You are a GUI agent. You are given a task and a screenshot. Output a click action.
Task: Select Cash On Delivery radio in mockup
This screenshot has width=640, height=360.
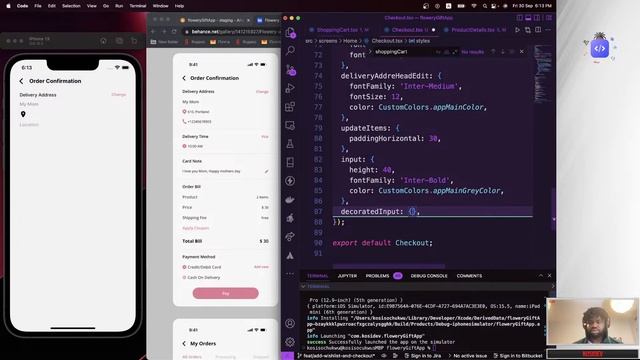pos(184,278)
